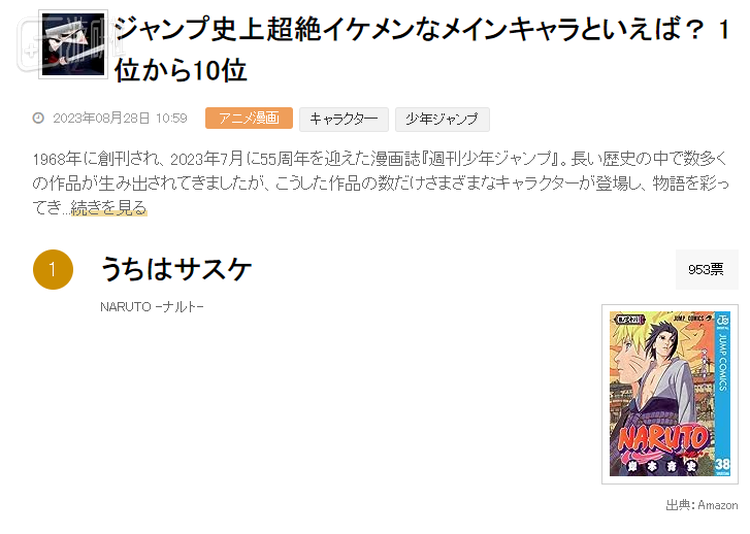Click the rank 1 gold circle badge

tap(53, 269)
